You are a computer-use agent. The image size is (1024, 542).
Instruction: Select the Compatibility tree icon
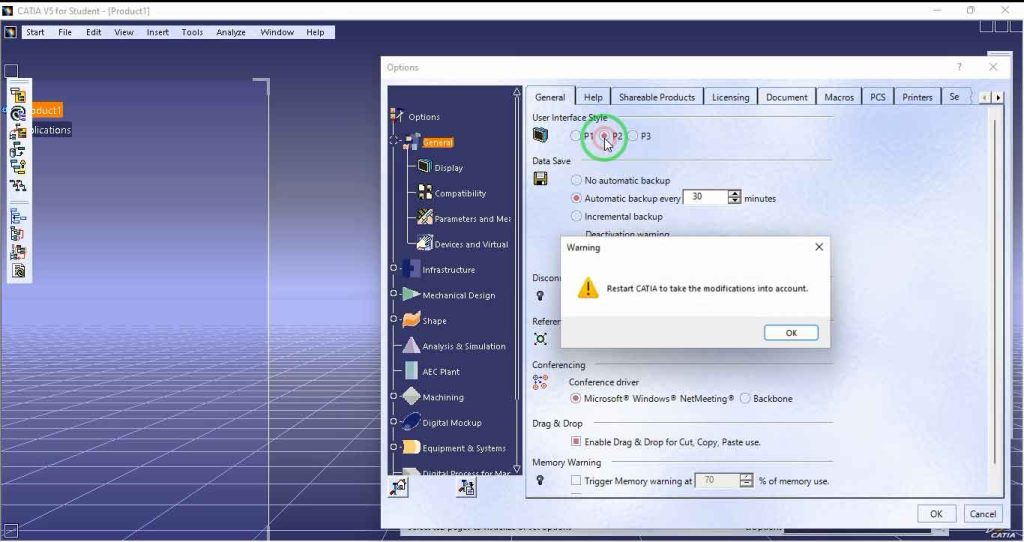tap(424, 193)
